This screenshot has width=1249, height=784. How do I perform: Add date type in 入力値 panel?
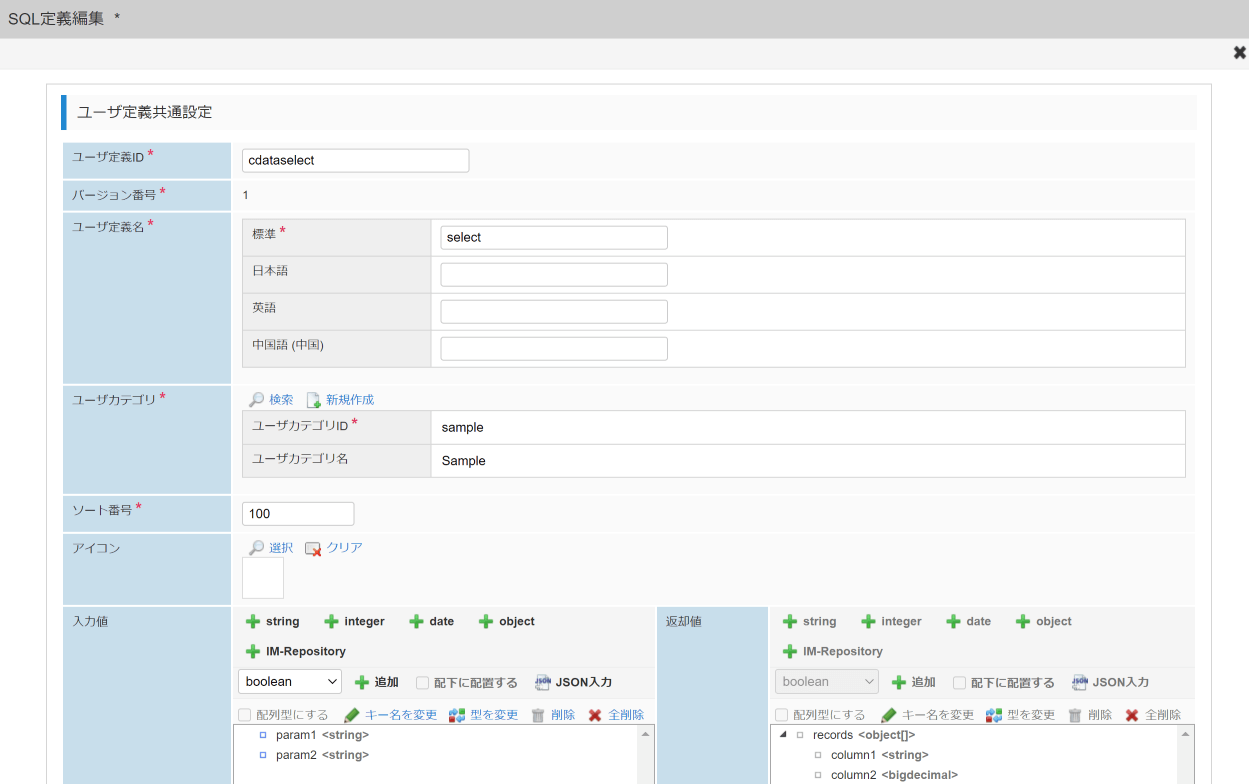coord(431,621)
